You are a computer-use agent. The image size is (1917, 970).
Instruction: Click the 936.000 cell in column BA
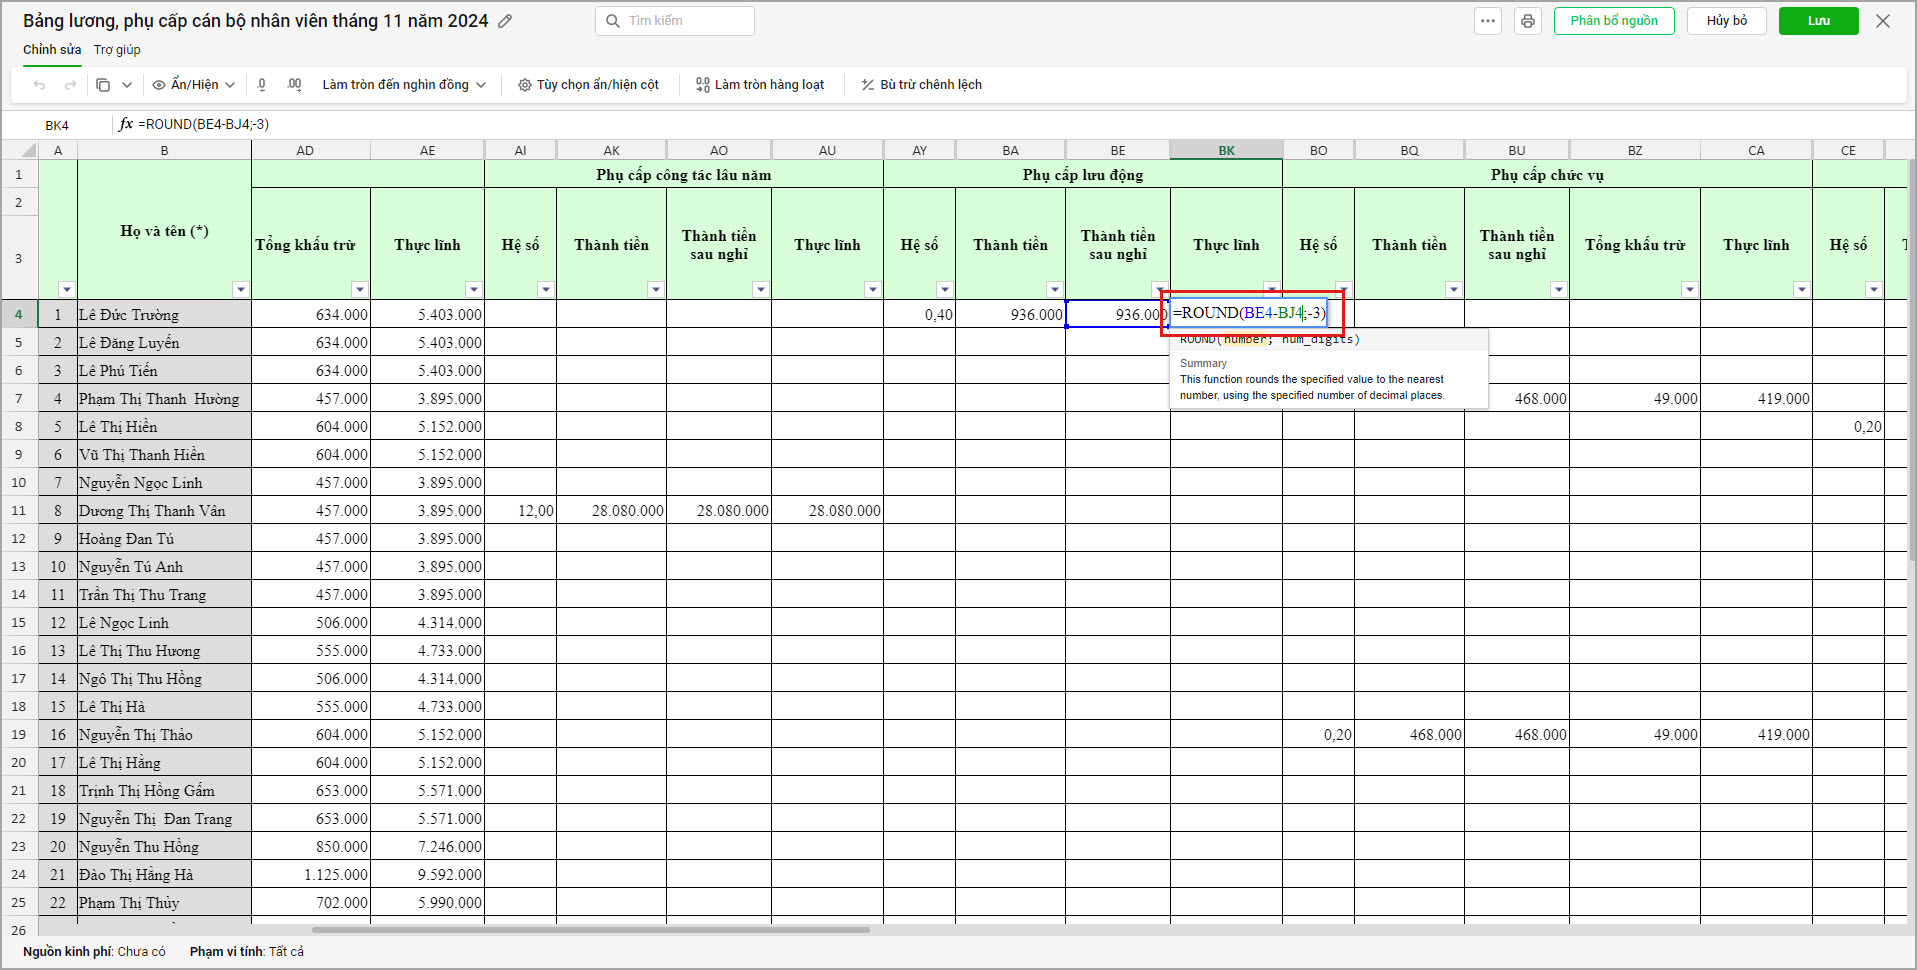tap(1010, 314)
